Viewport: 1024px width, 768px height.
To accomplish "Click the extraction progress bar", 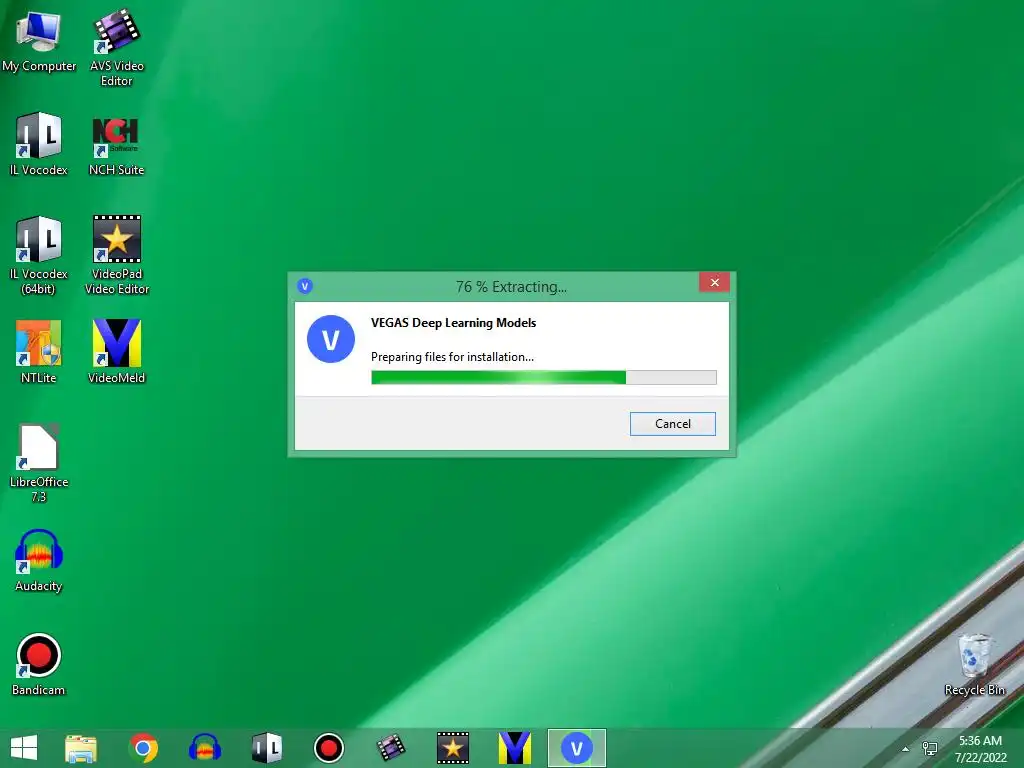I will (x=543, y=377).
